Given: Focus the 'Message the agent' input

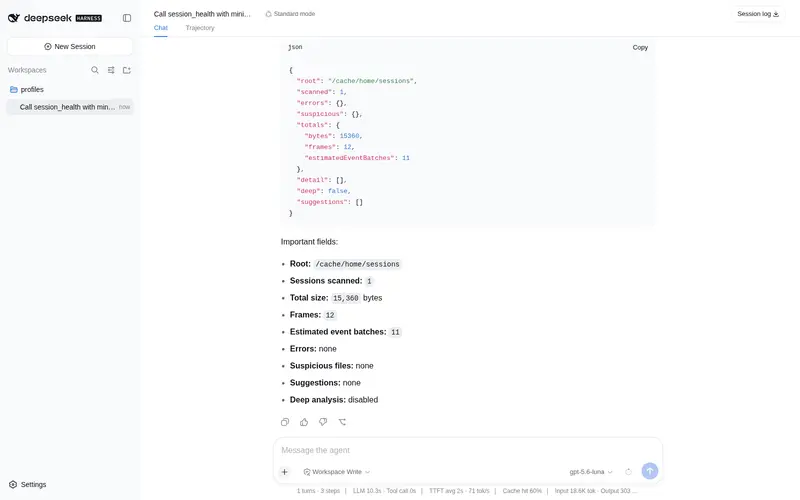Looking at the screenshot, I should [467, 450].
